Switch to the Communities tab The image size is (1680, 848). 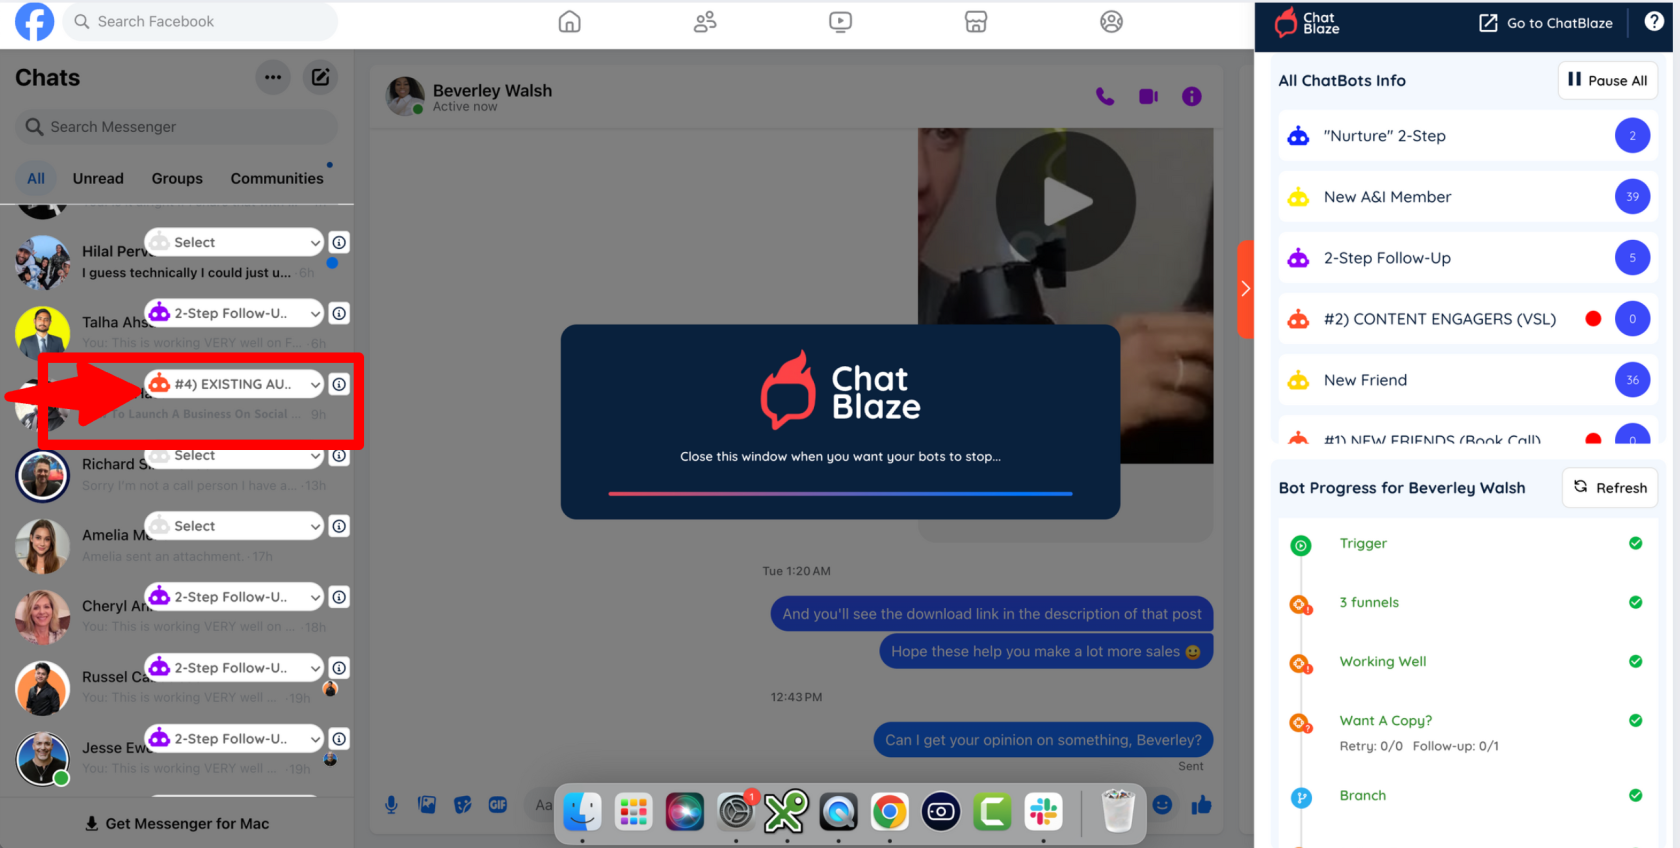(277, 179)
